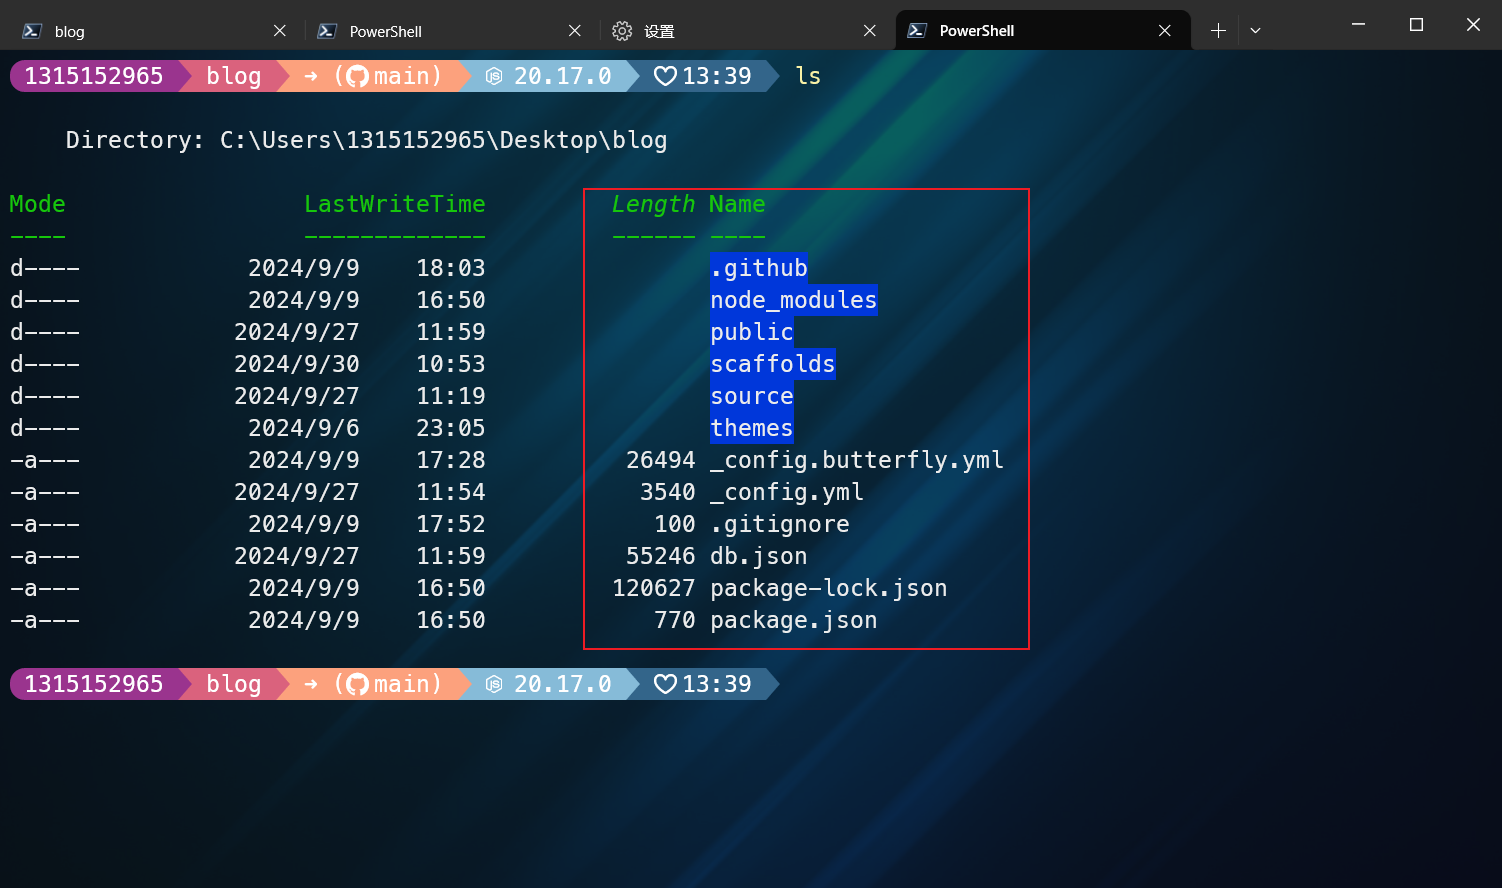Click the GitHub icon in the bottom prompt line
1502x888 pixels.
coord(357,685)
